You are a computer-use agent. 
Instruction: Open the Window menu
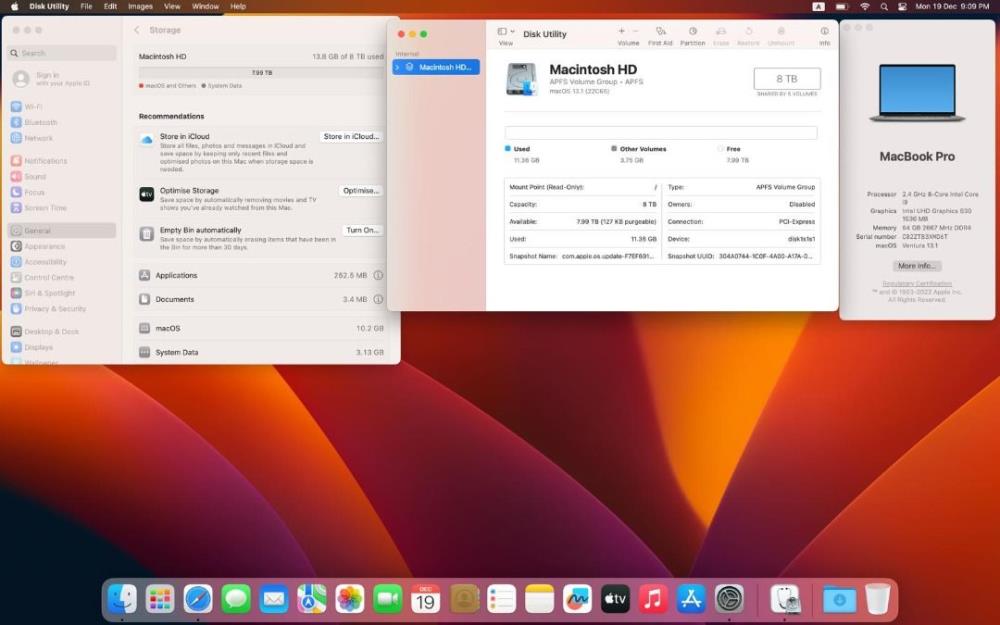[x=205, y=6]
